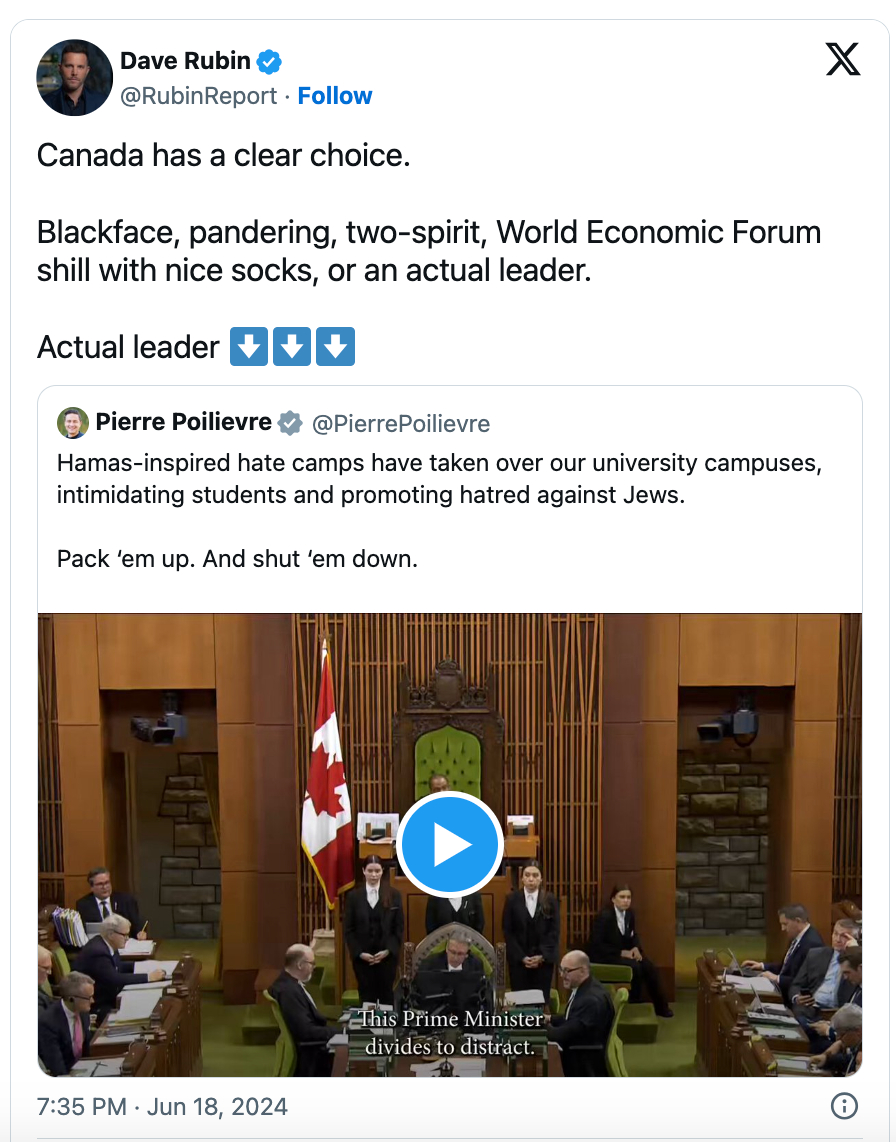
Task: Play the embedded video
Action: [x=449, y=845]
